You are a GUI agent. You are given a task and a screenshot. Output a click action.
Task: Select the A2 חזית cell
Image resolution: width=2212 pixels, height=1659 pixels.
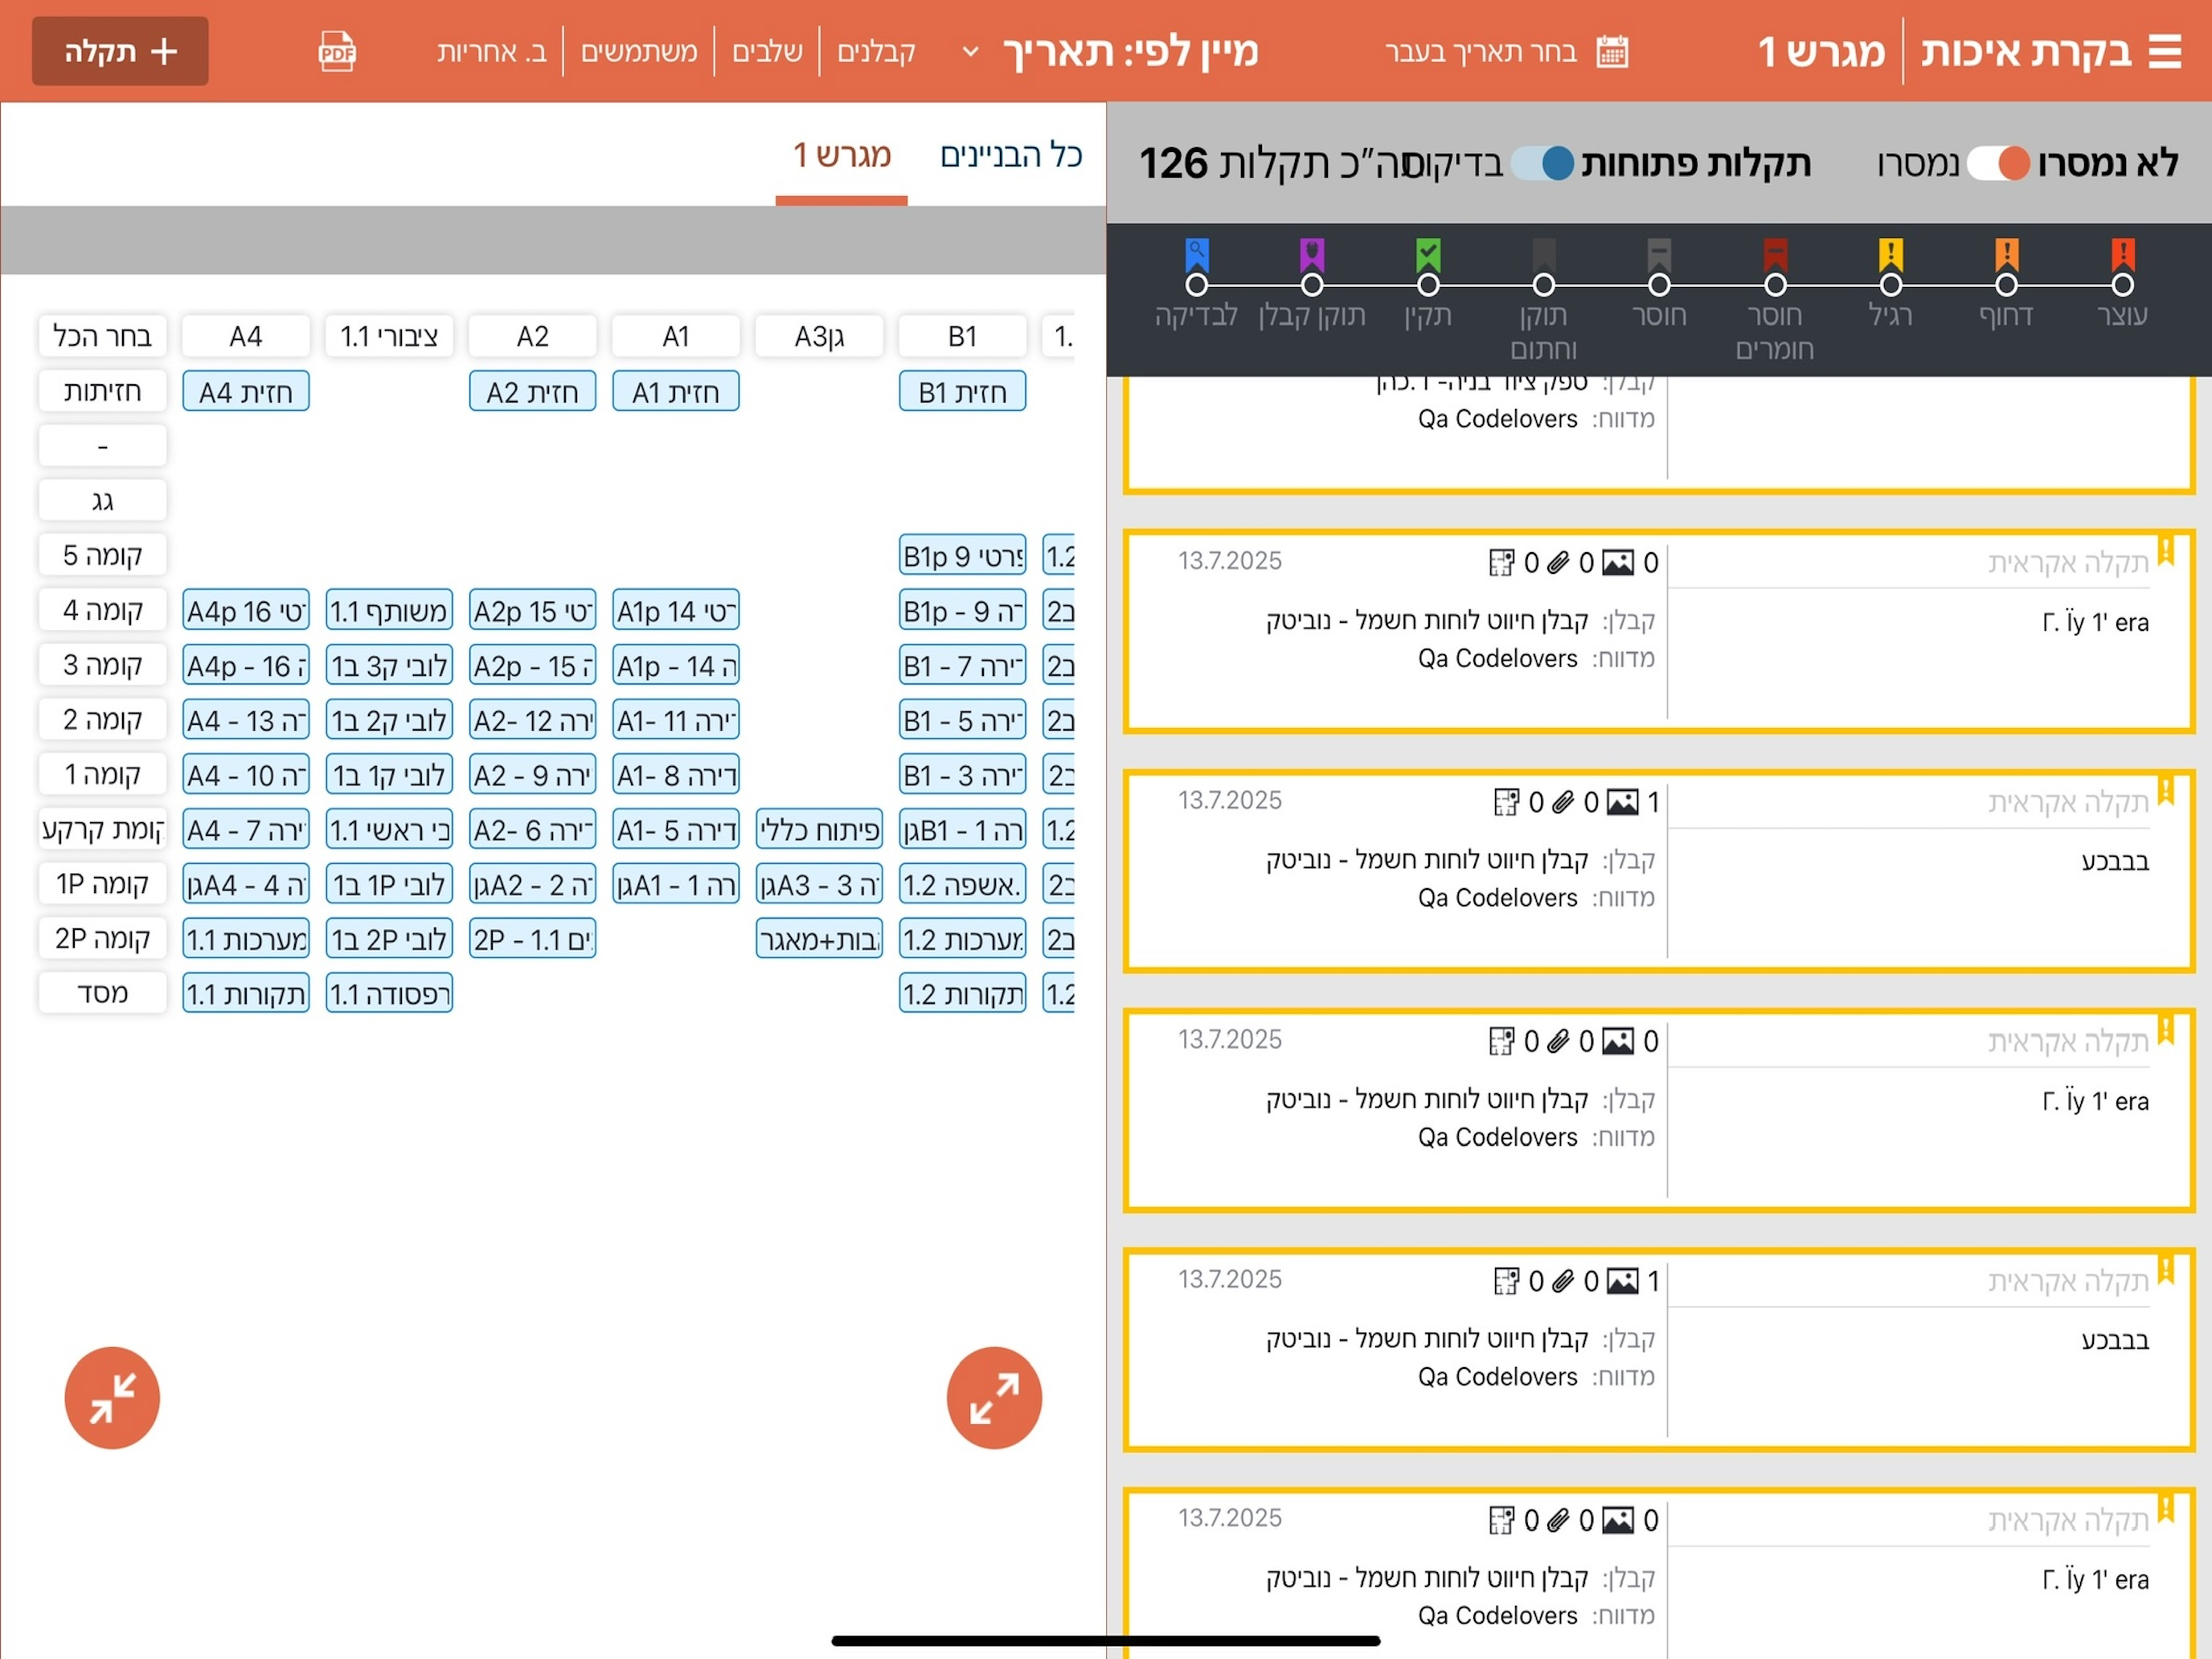[532, 391]
